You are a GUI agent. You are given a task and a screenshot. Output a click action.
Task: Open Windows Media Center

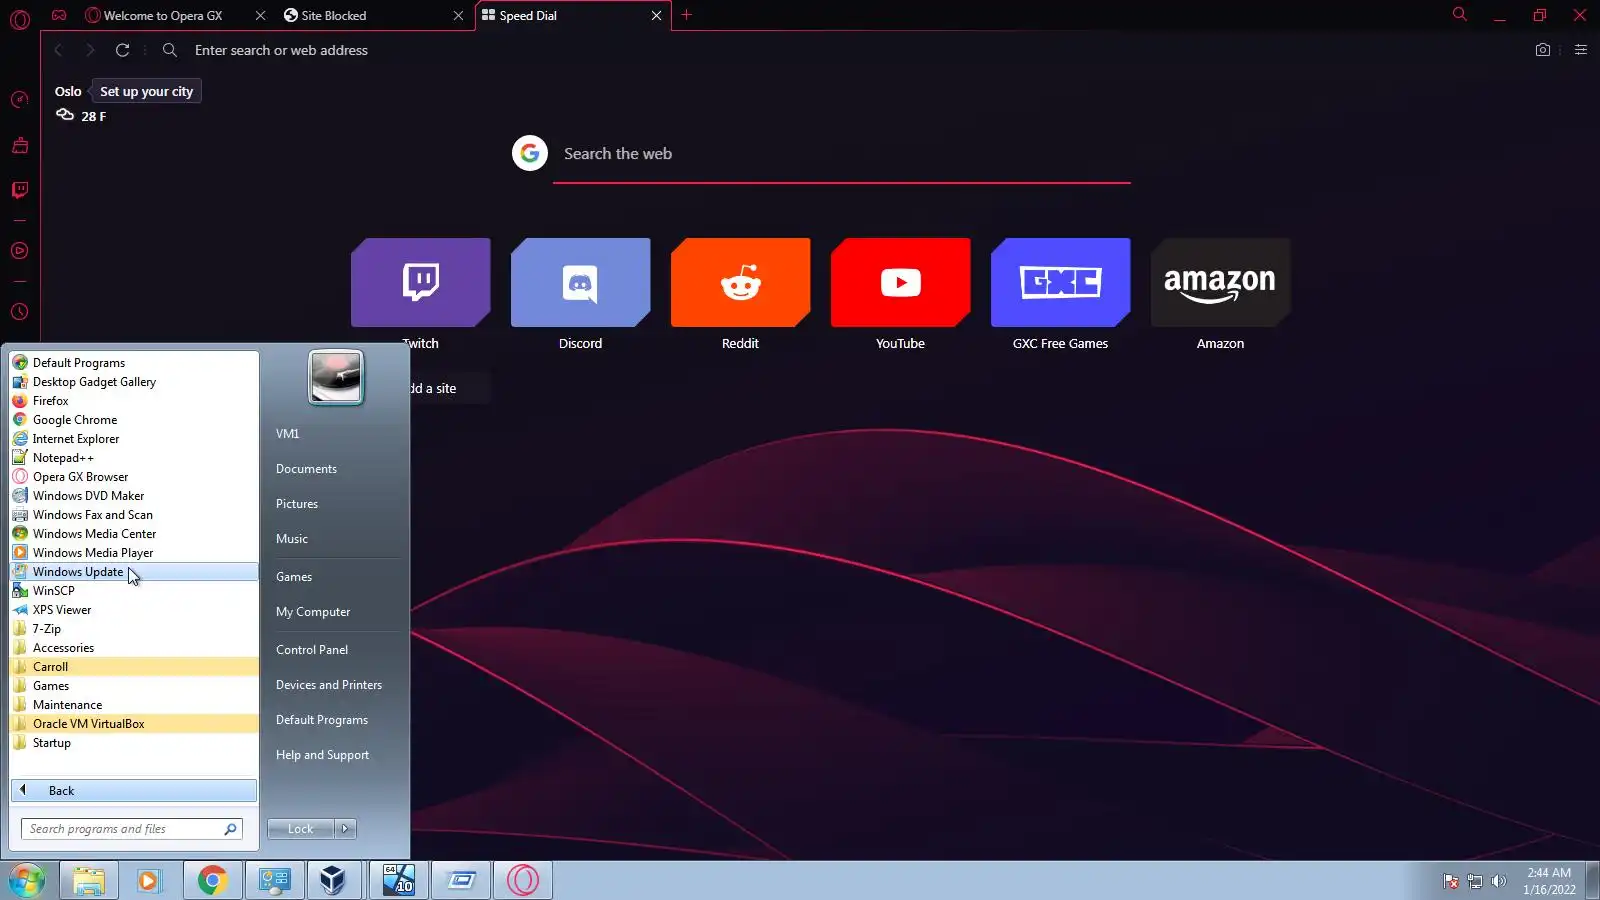coord(134,534)
